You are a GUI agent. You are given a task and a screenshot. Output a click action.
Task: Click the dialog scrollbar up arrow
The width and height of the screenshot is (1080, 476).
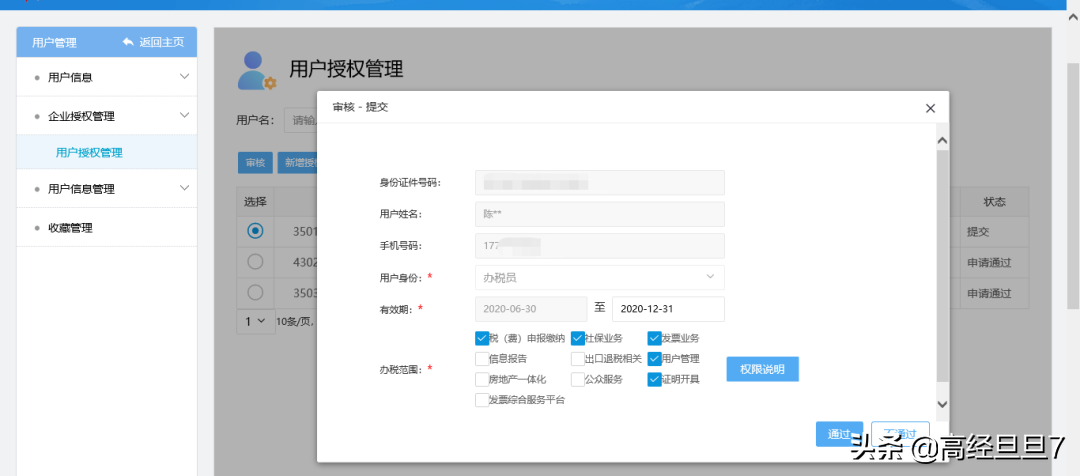(943, 141)
